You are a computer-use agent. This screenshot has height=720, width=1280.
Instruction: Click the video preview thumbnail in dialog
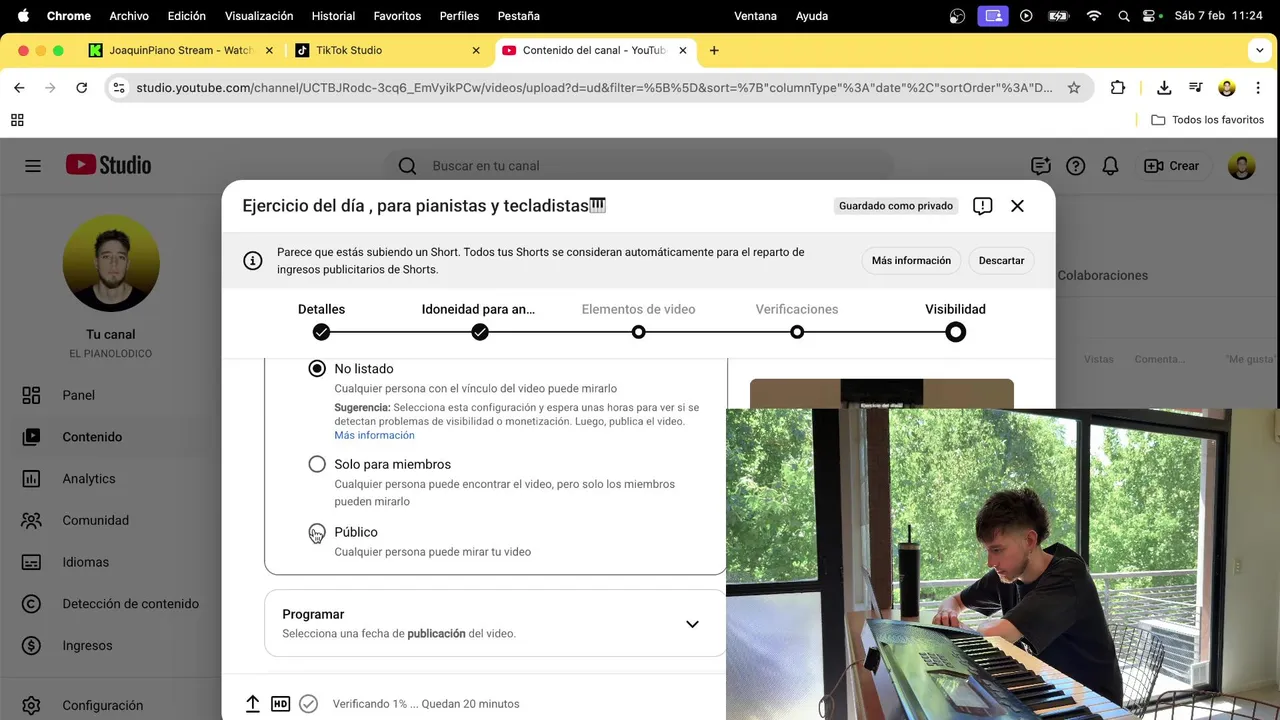click(882, 394)
